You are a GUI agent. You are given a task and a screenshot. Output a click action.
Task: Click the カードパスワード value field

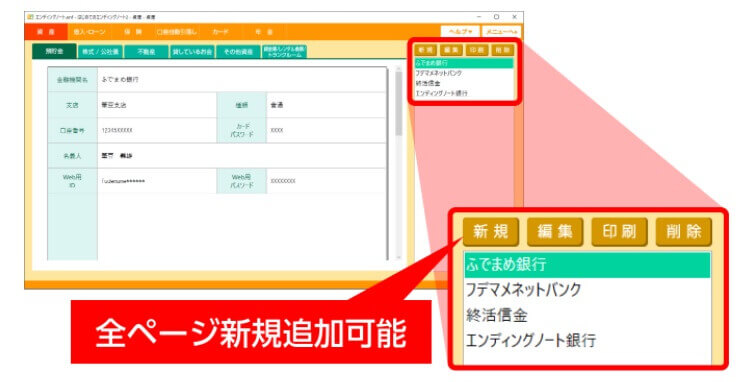click(326, 130)
